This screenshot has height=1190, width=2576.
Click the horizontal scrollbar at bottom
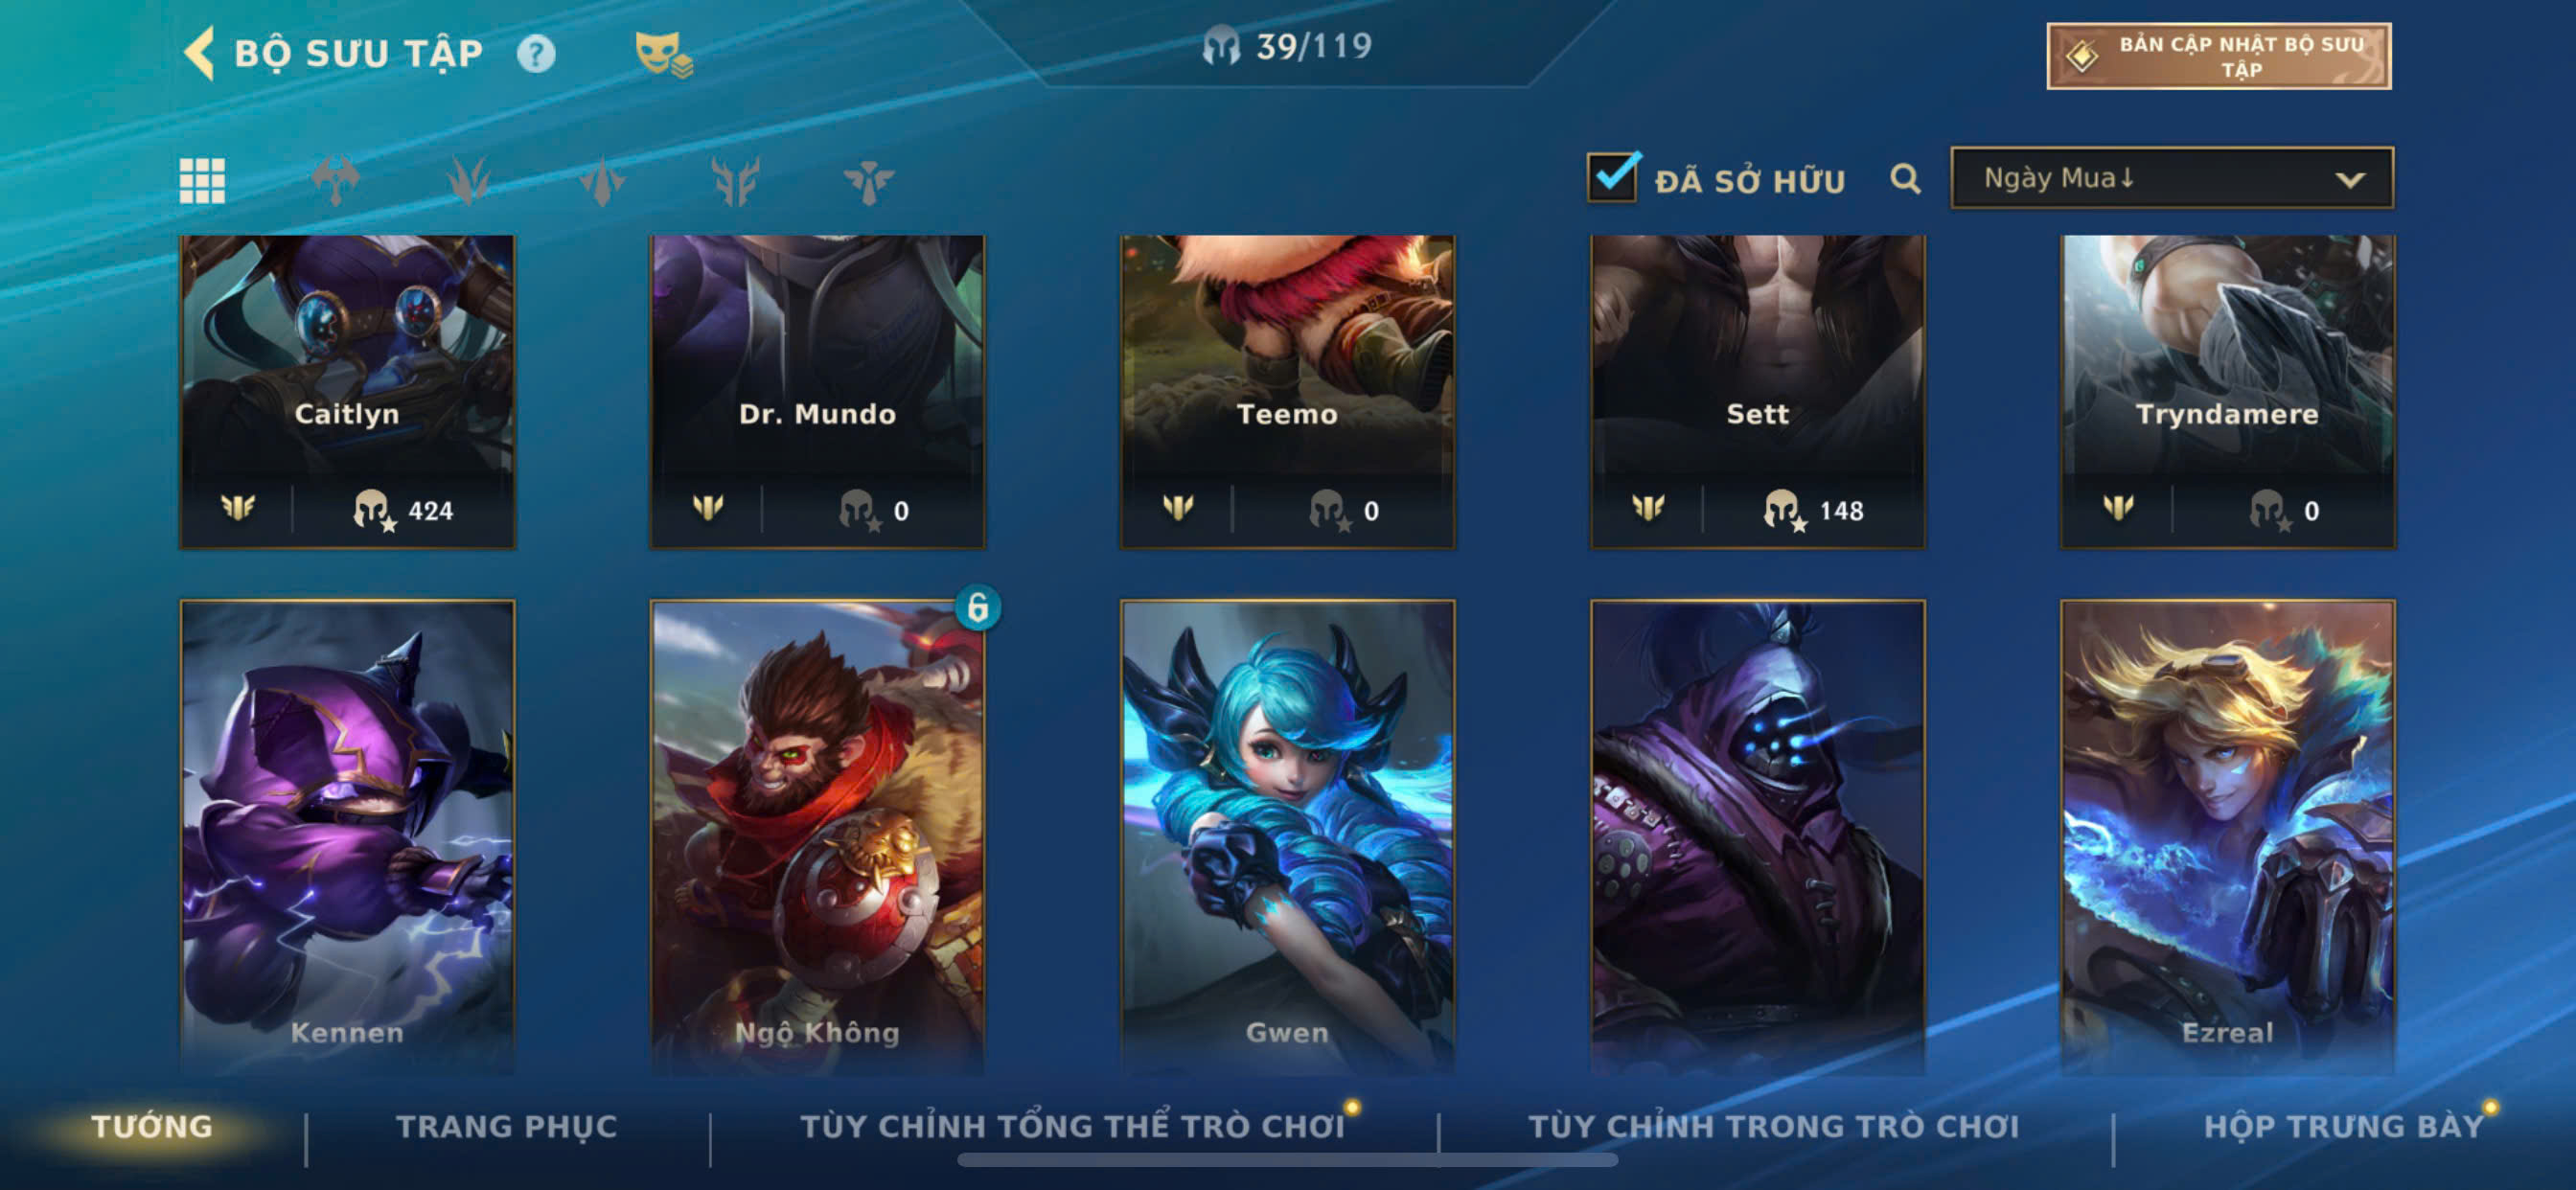pos(1286,1160)
